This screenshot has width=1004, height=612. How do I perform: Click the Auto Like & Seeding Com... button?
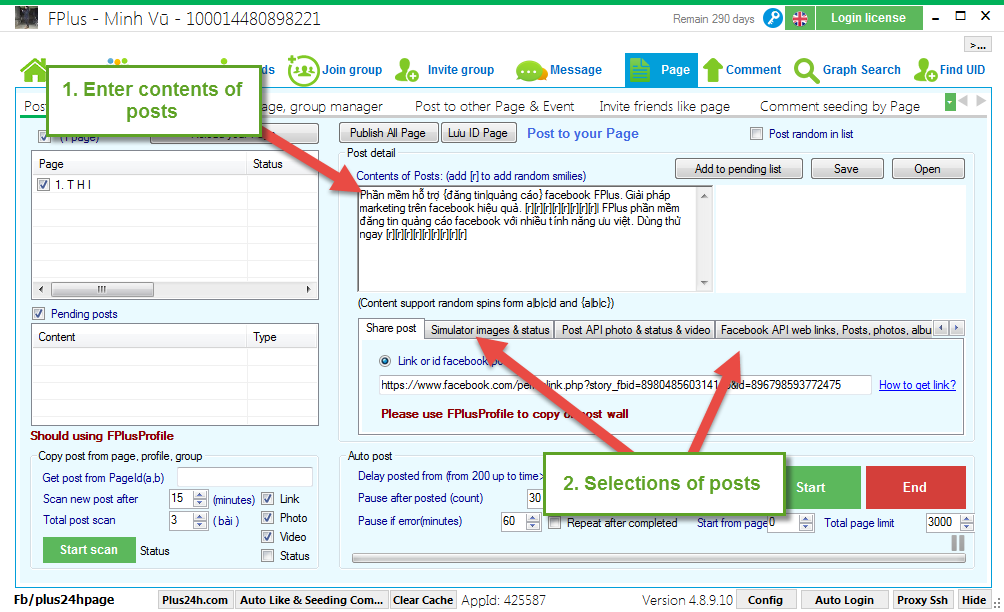point(311,600)
